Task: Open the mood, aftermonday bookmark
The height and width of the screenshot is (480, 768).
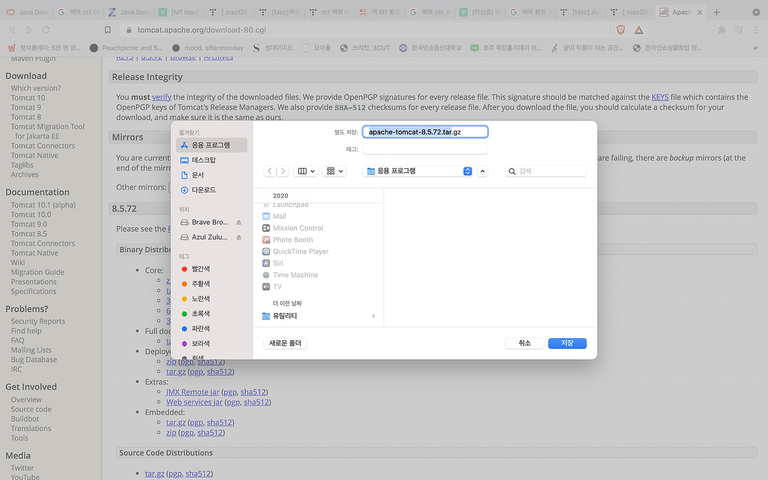Action: coord(208,48)
